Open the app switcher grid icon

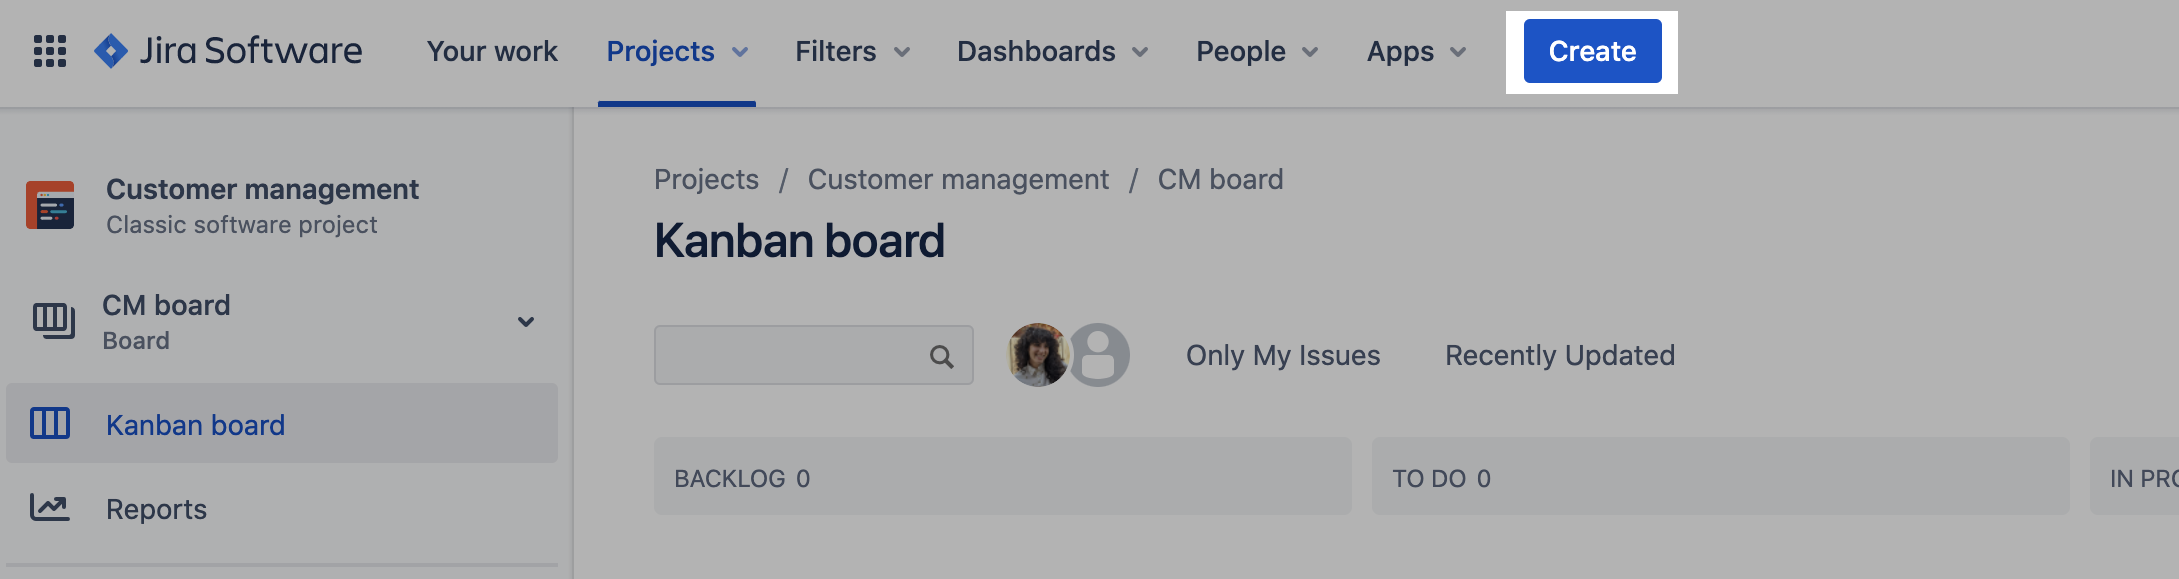(x=50, y=51)
